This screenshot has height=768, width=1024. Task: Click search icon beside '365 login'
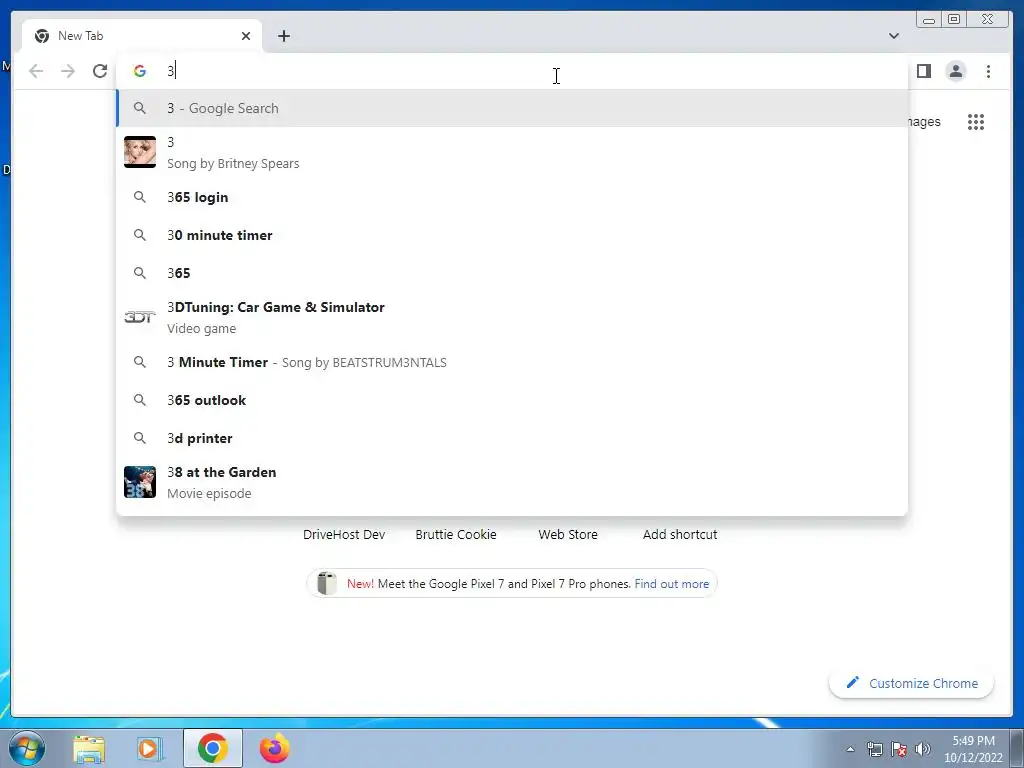coord(140,197)
